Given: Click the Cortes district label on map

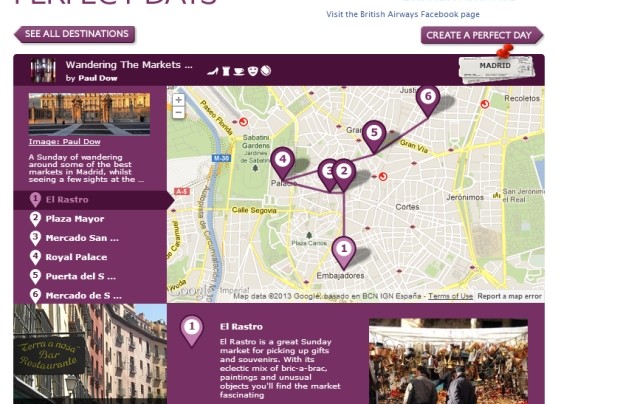Looking at the screenshot, I should [x=407, y=207].
